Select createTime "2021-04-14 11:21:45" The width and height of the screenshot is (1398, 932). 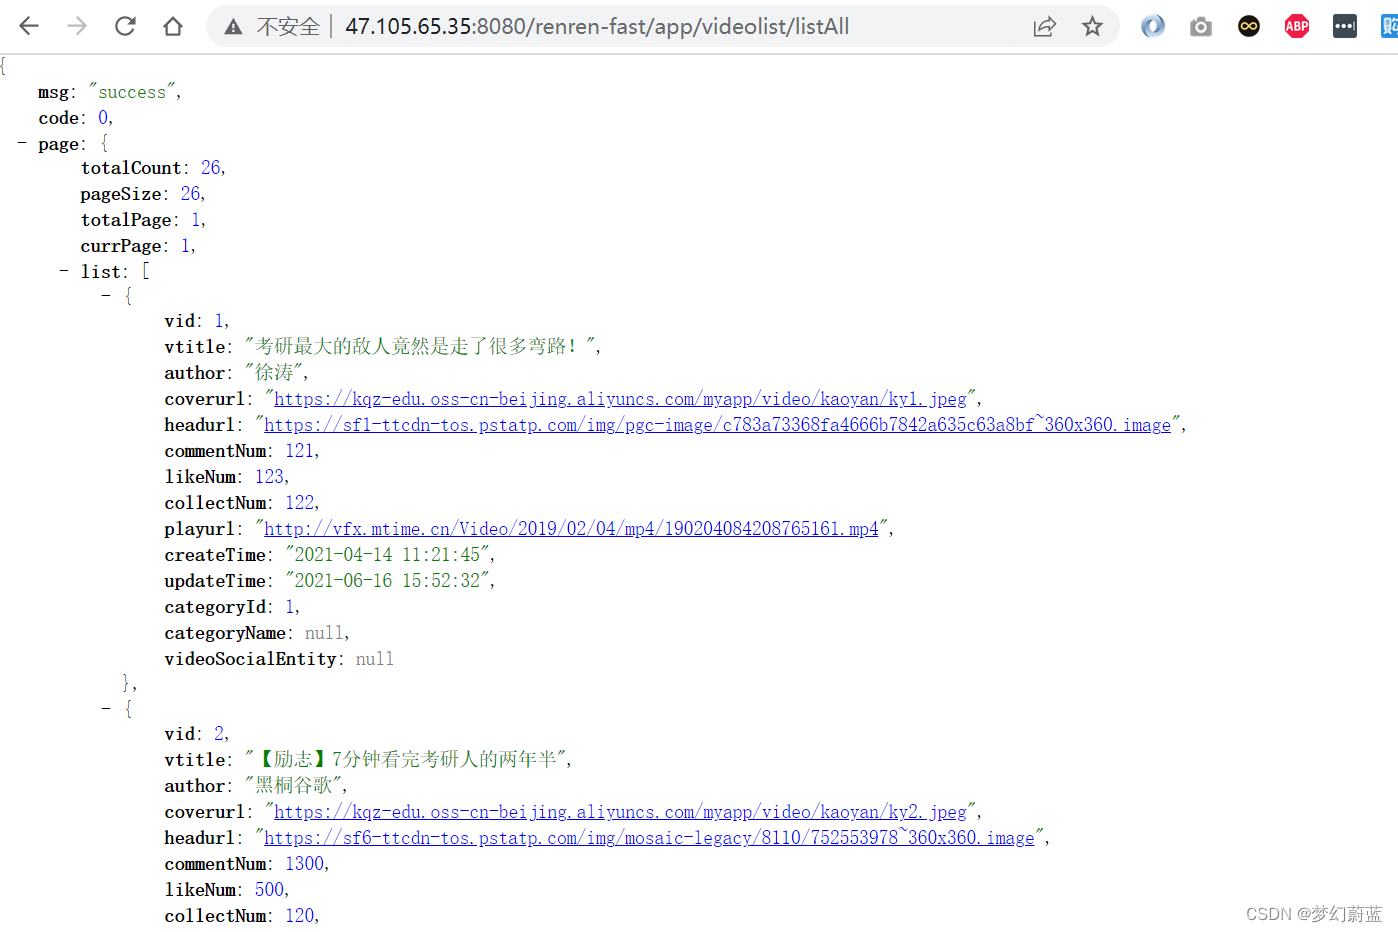point(387,555)
